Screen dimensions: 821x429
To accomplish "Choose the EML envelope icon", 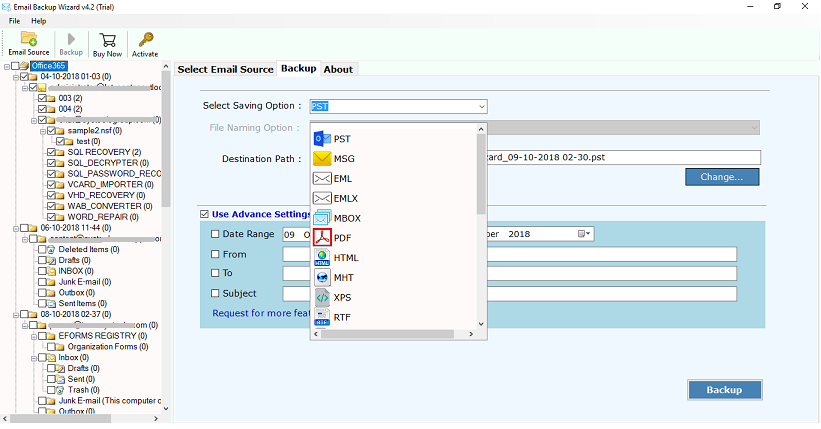I will click(322, 179).
